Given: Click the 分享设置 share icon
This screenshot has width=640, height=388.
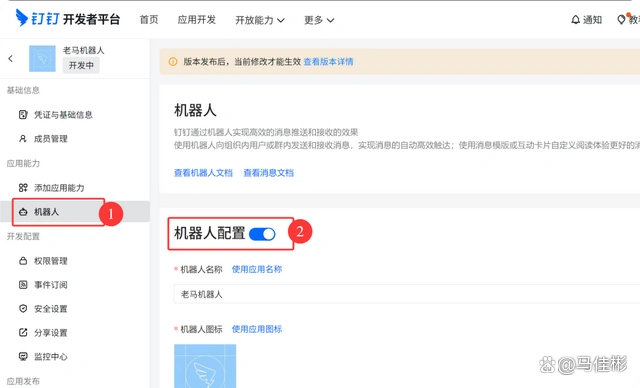Looking at the screenshot, I should pyautogui.click(x=23, y=333).
